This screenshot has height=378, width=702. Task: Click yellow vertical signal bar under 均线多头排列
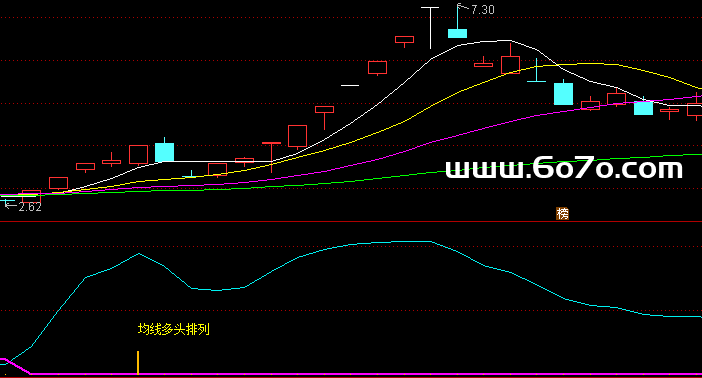click(x=138, y=362)
